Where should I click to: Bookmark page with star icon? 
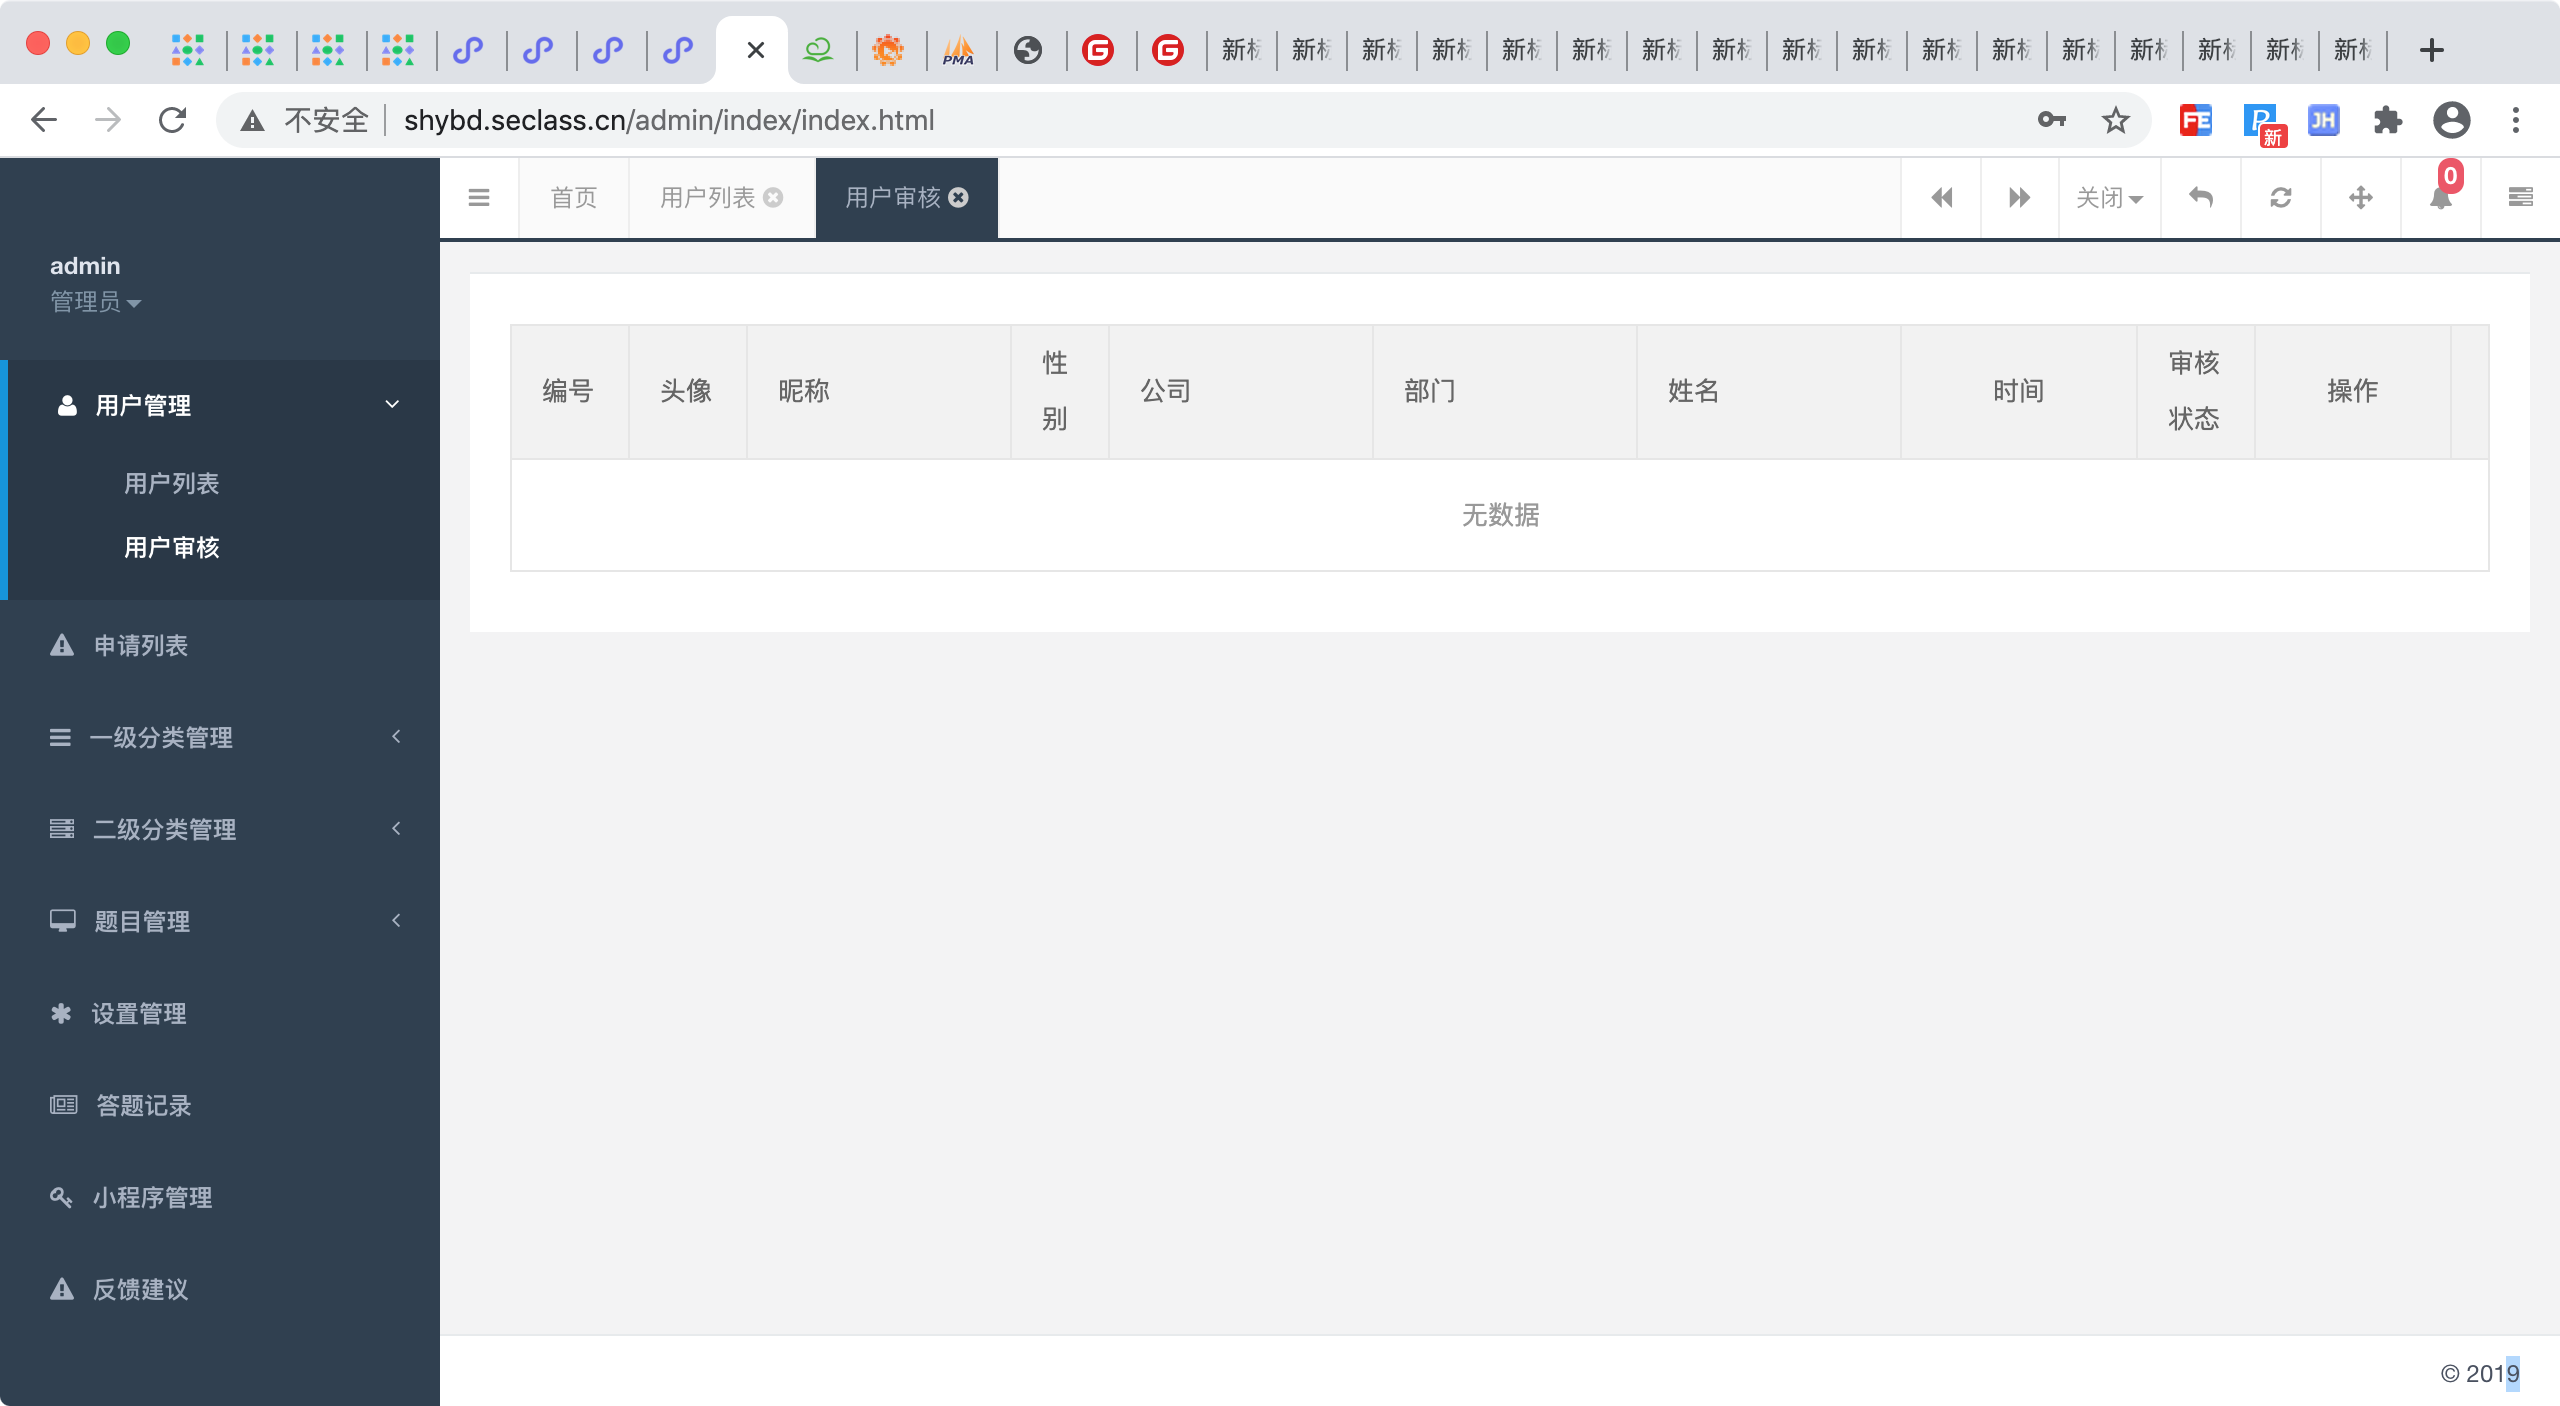click(x=2115, y=121)
